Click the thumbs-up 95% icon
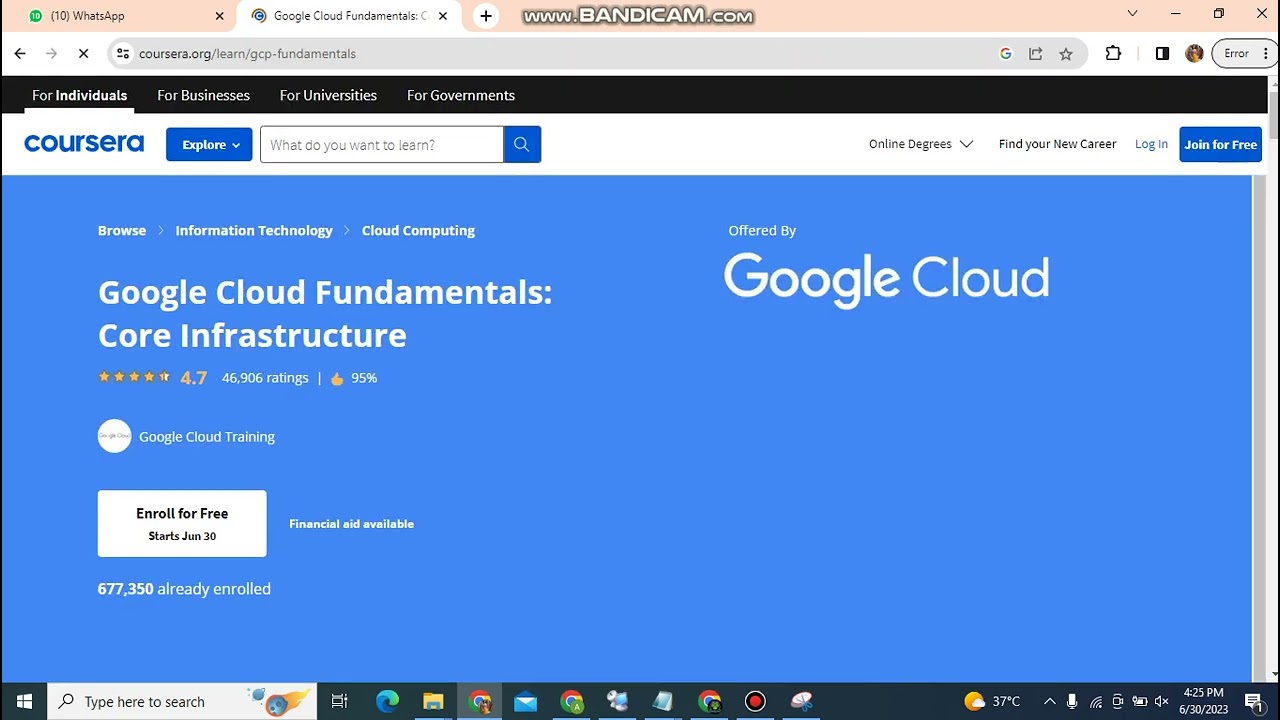The height and width of the screenshot is (720, 1280). pos(337,378)
